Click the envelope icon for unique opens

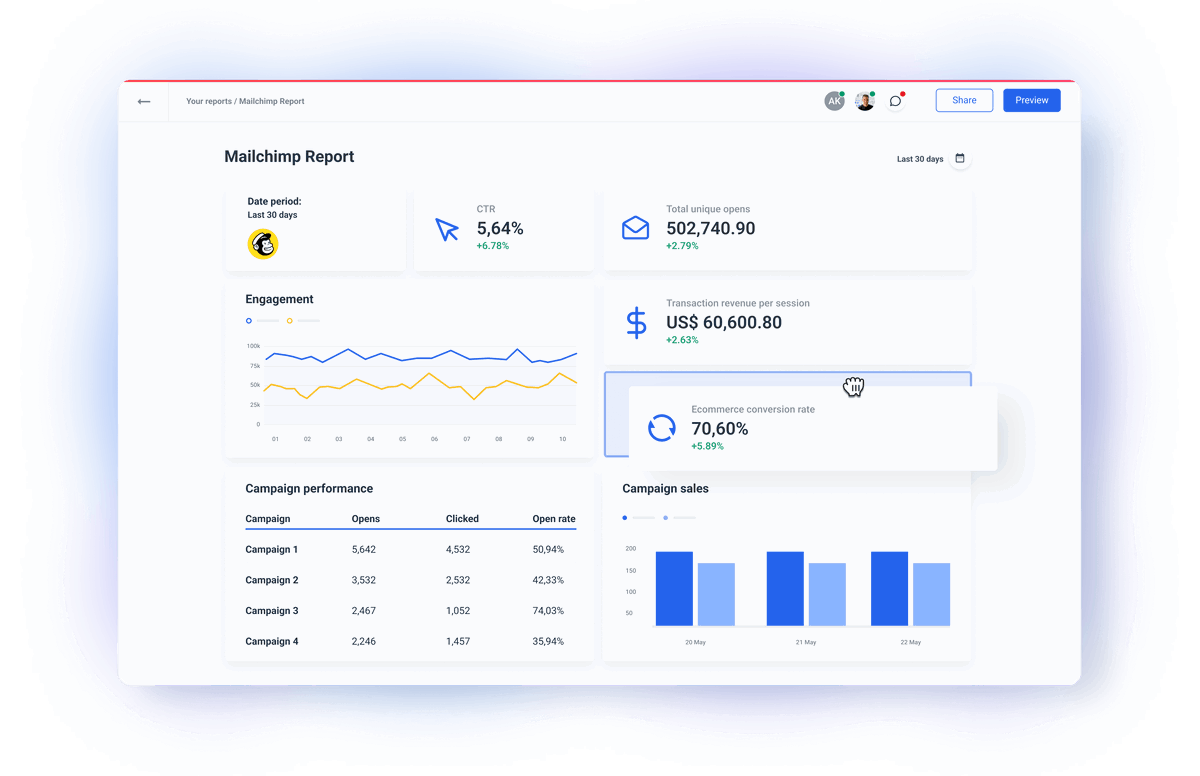pyautogui.click(x=636, y=228)
